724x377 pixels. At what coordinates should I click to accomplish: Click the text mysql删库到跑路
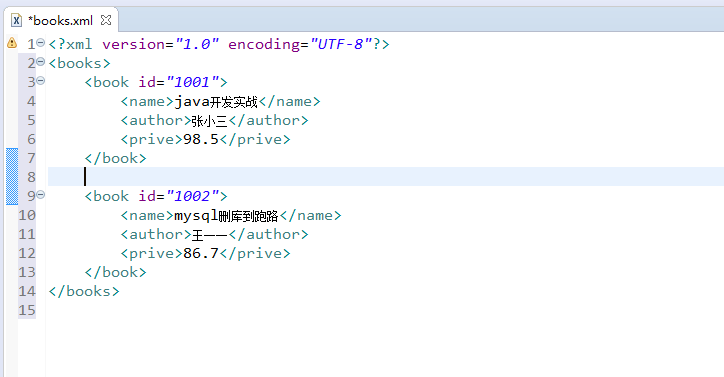226,216
